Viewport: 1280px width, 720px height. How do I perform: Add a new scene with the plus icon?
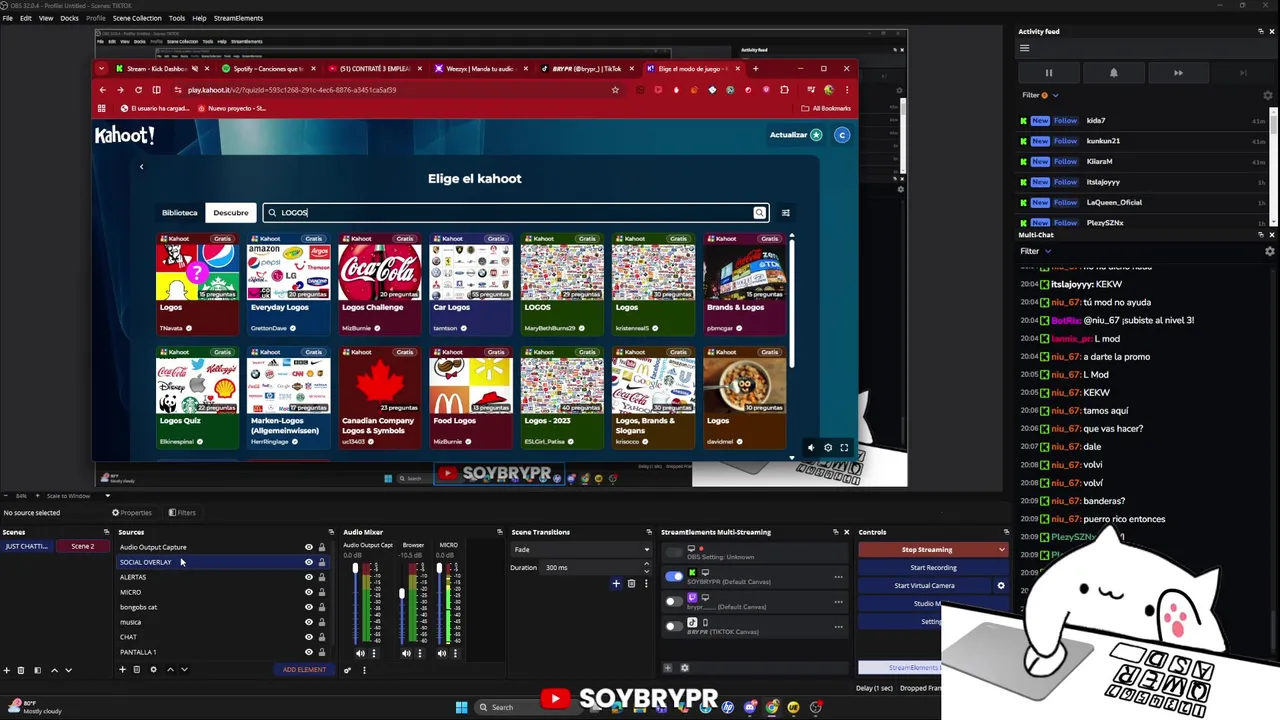click(x=6, y=670)
